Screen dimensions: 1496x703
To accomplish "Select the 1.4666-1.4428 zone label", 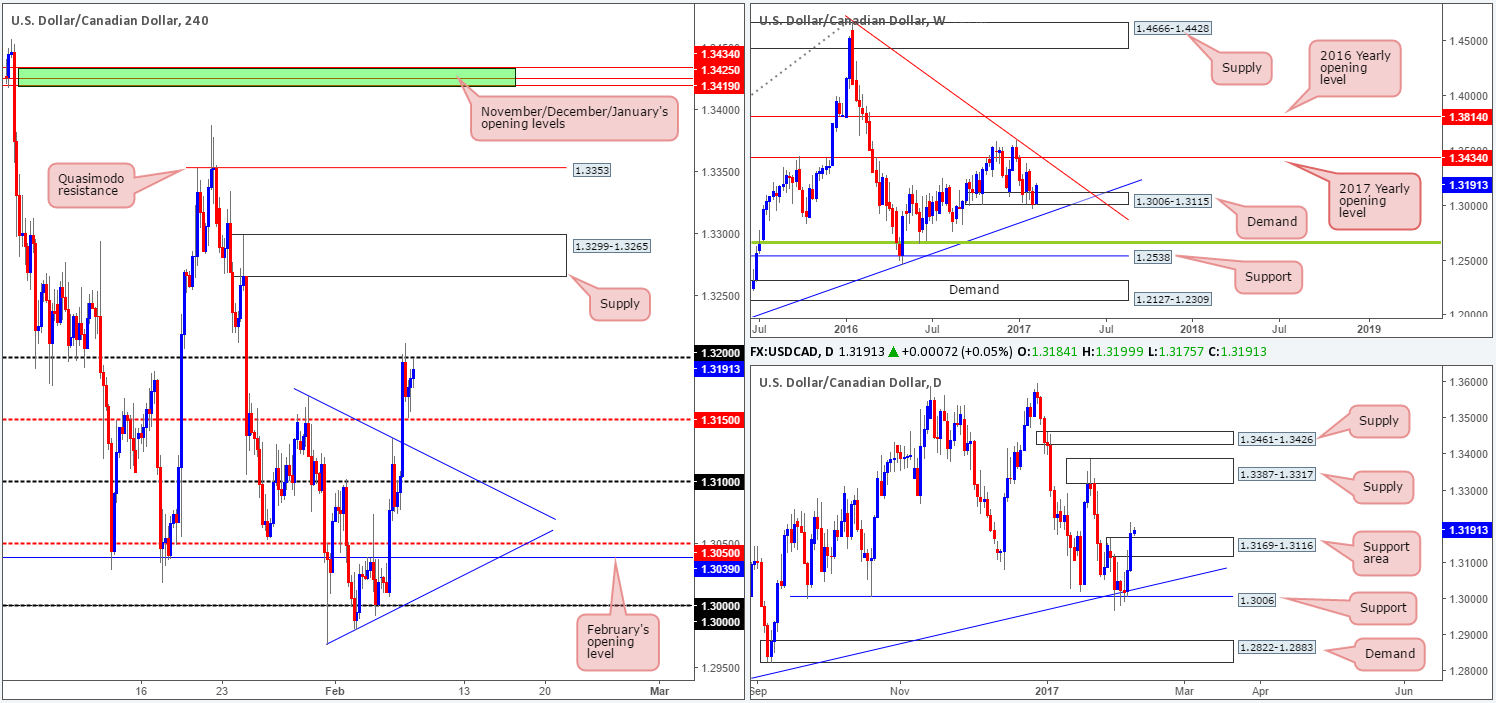I will point(1171,29).
